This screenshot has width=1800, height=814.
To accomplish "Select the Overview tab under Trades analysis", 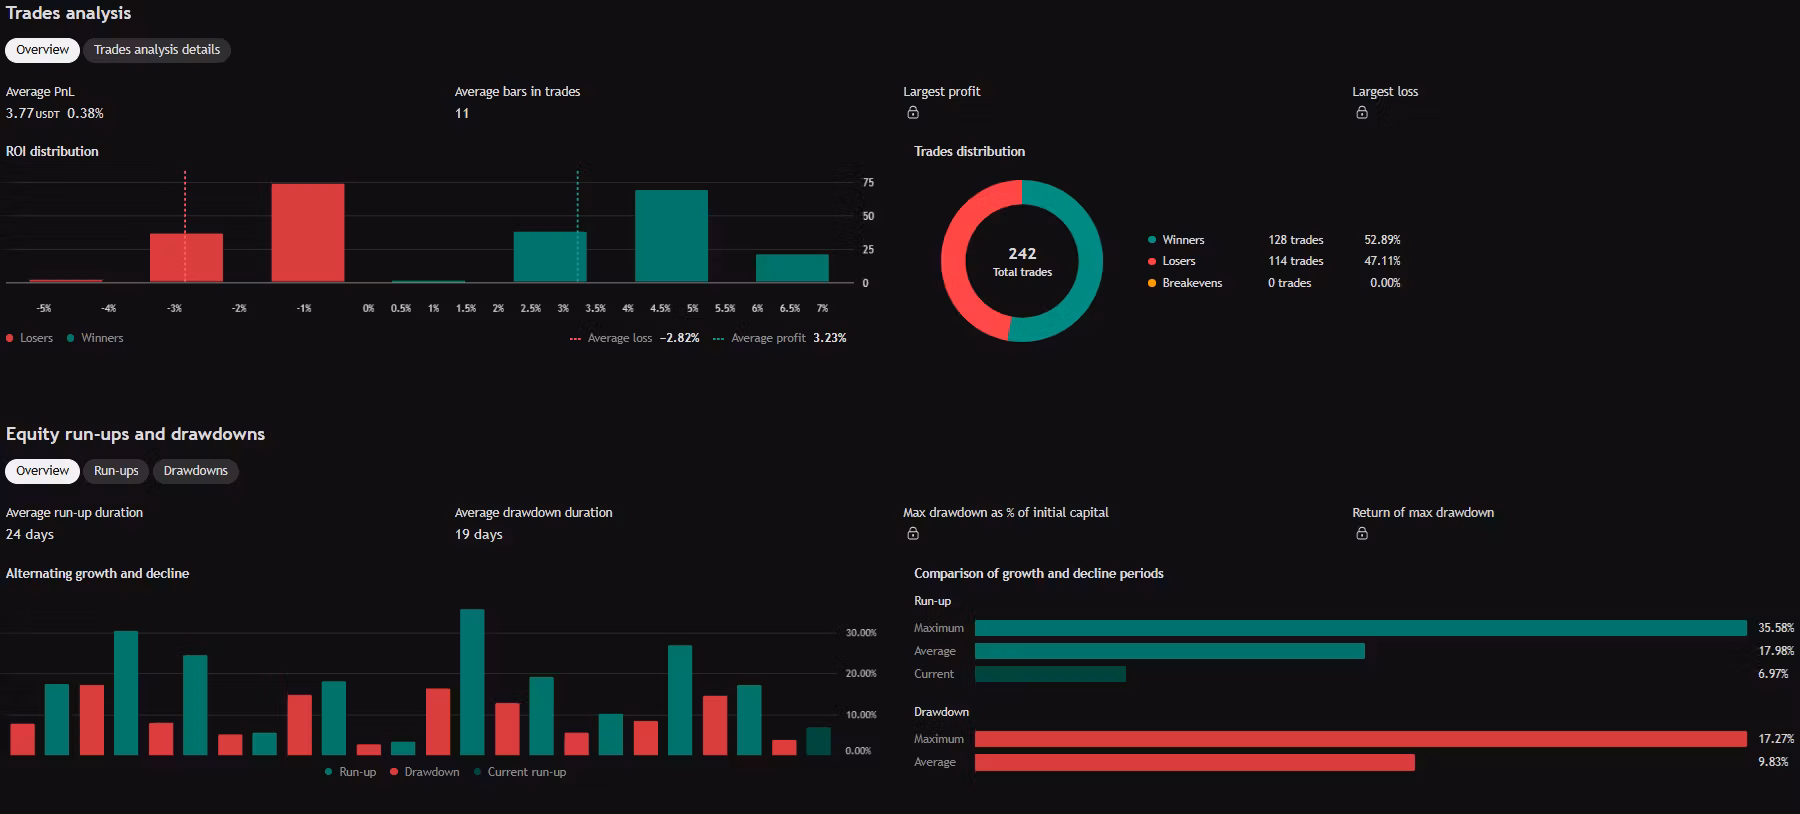I will tap(43, 50).
